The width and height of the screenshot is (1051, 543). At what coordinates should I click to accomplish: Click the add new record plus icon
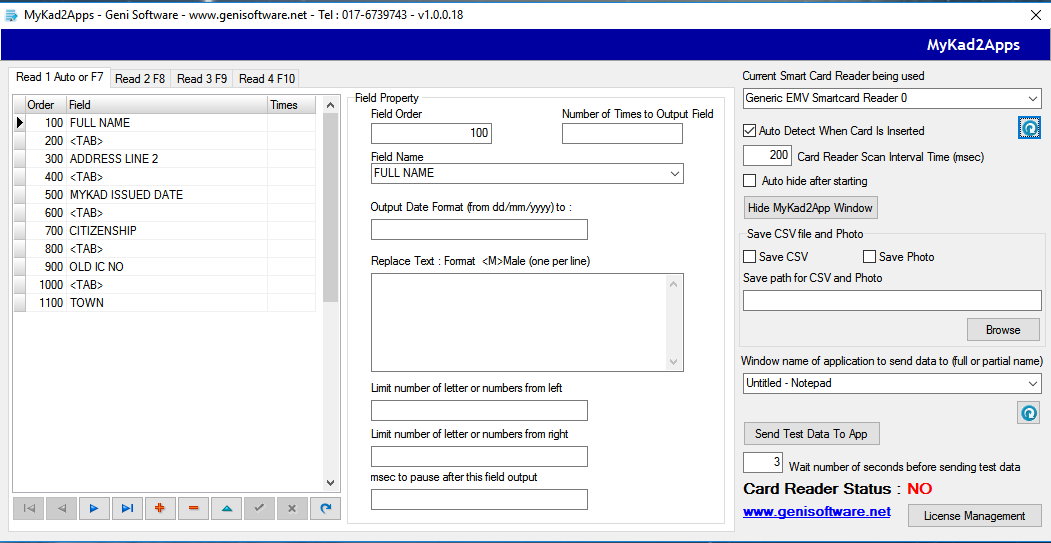(x=160, y=508)
